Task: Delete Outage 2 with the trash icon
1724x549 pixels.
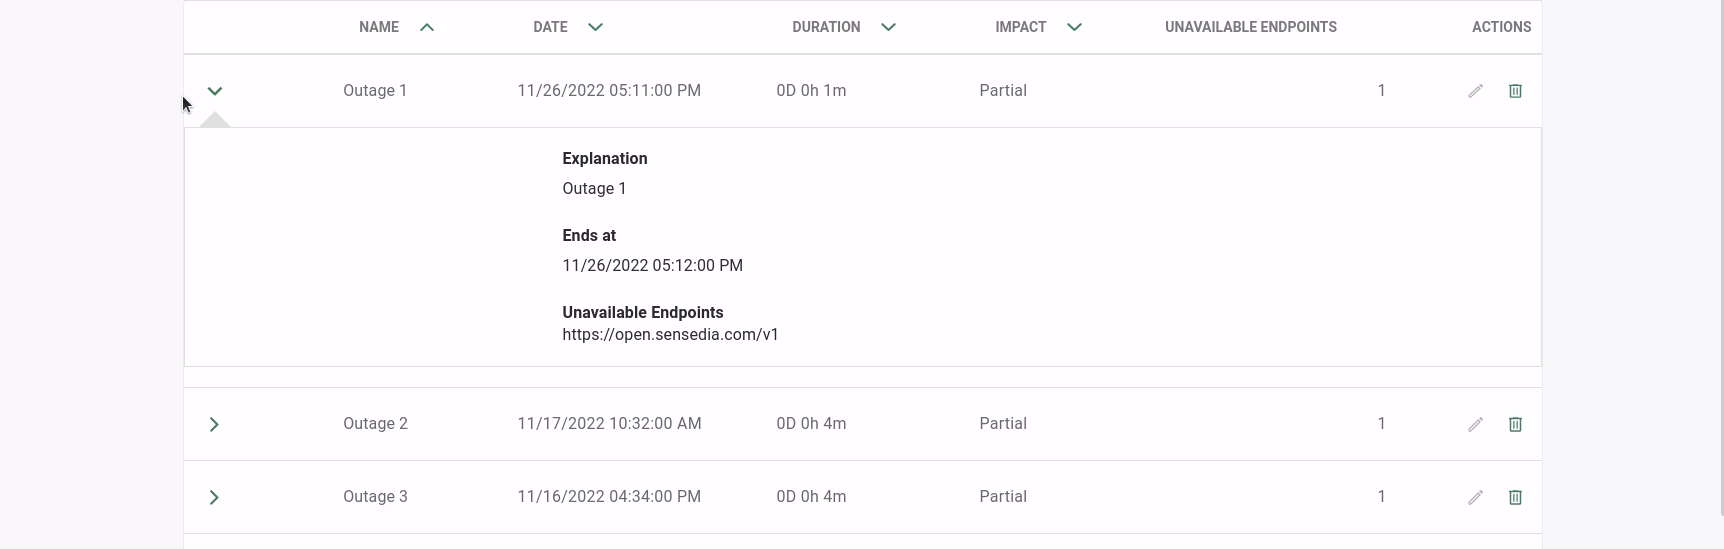Action: tap(1515, 424)
